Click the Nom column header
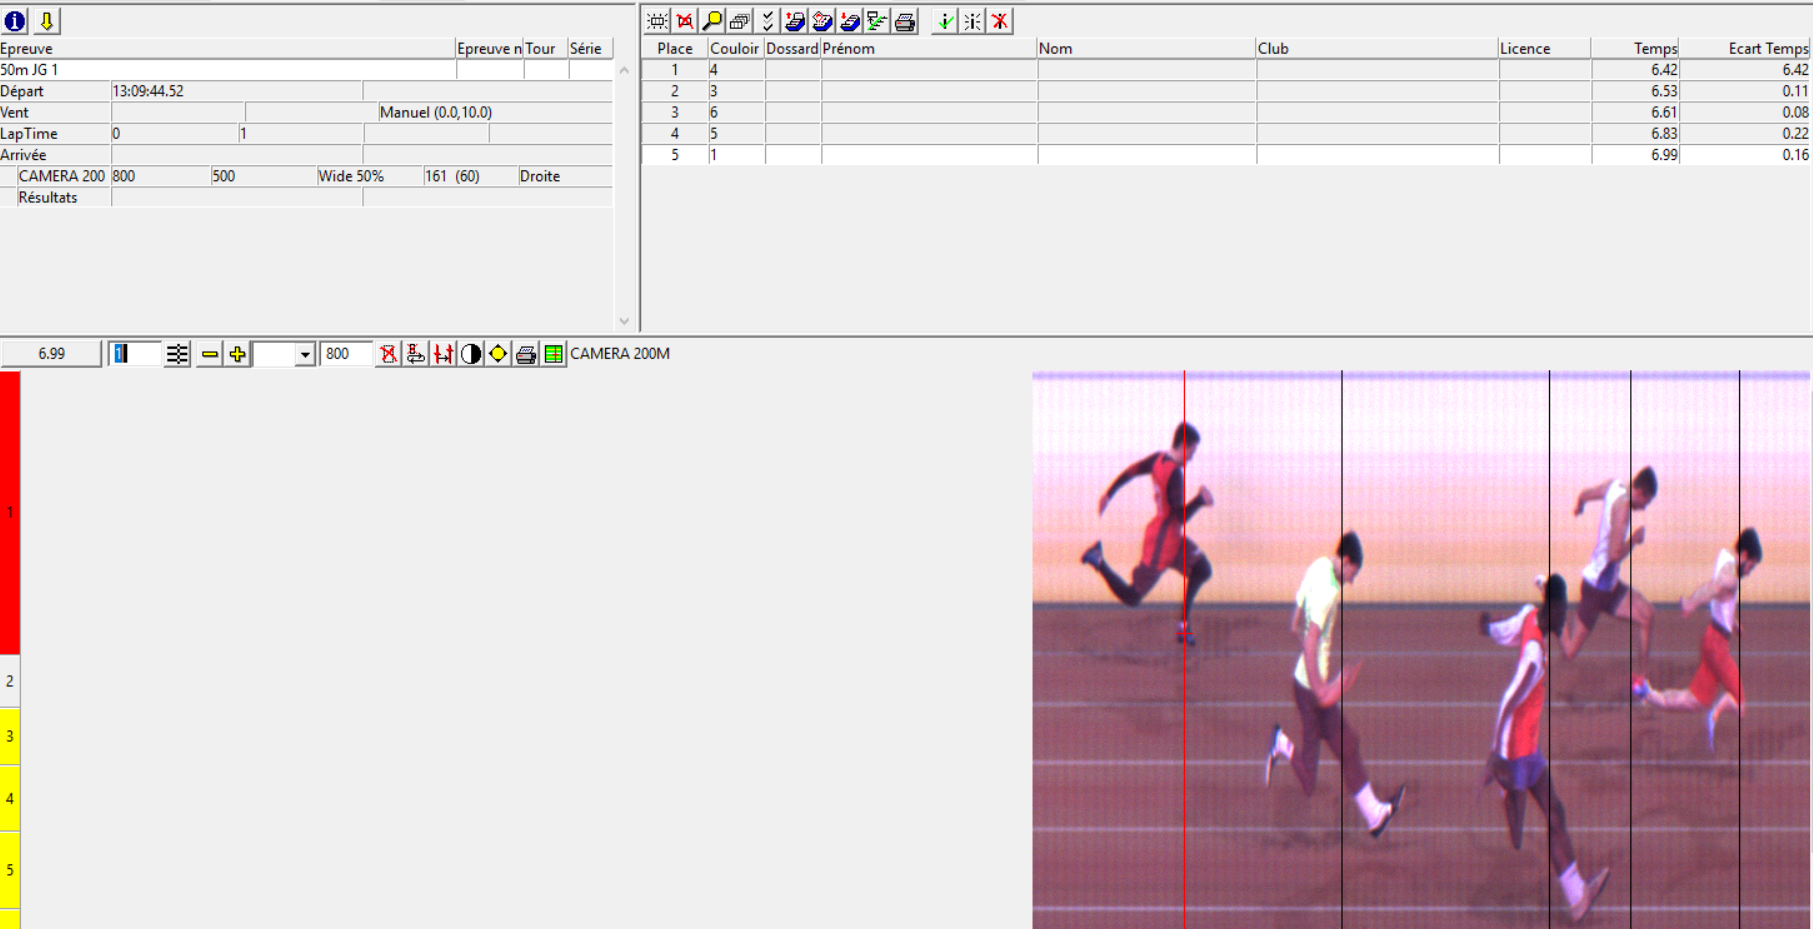The width and height of the screenshot is (1813, 929). pyautogui.click(x=1146, y=48)
